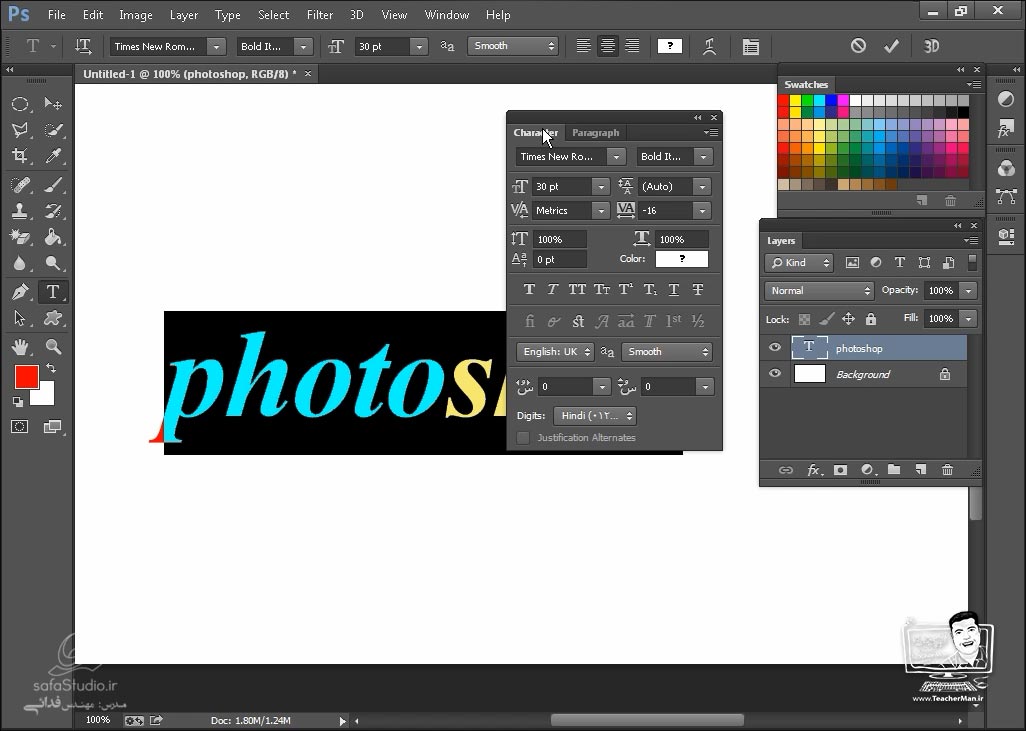Hide the photoshop text layer
1026x731 pixels.
(x=775, y=348)
